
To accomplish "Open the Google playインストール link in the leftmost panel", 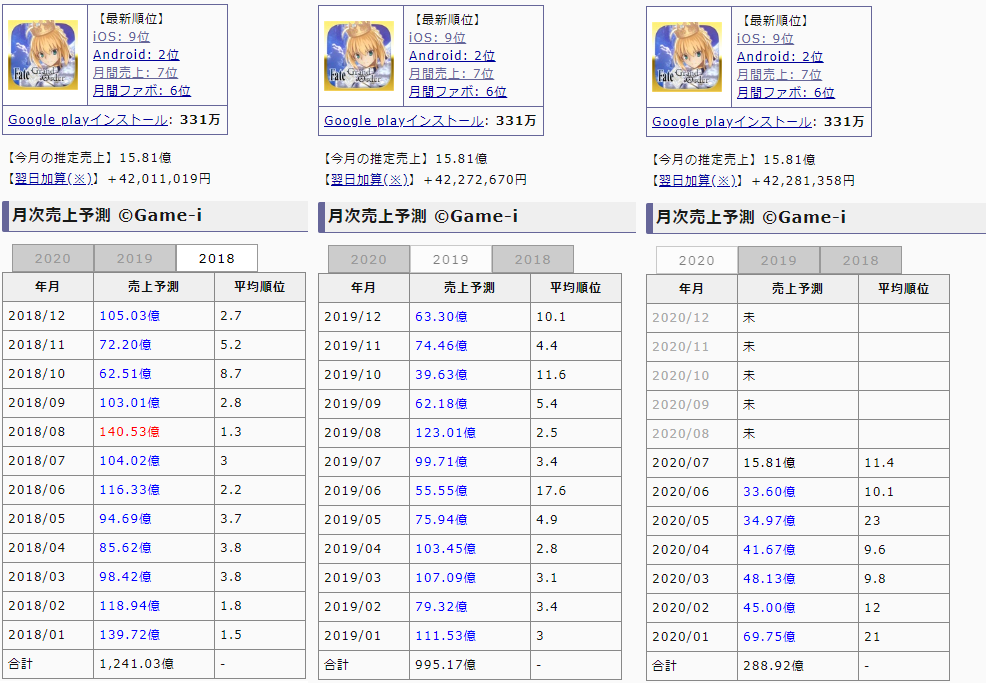I will [x=88, y=119].
